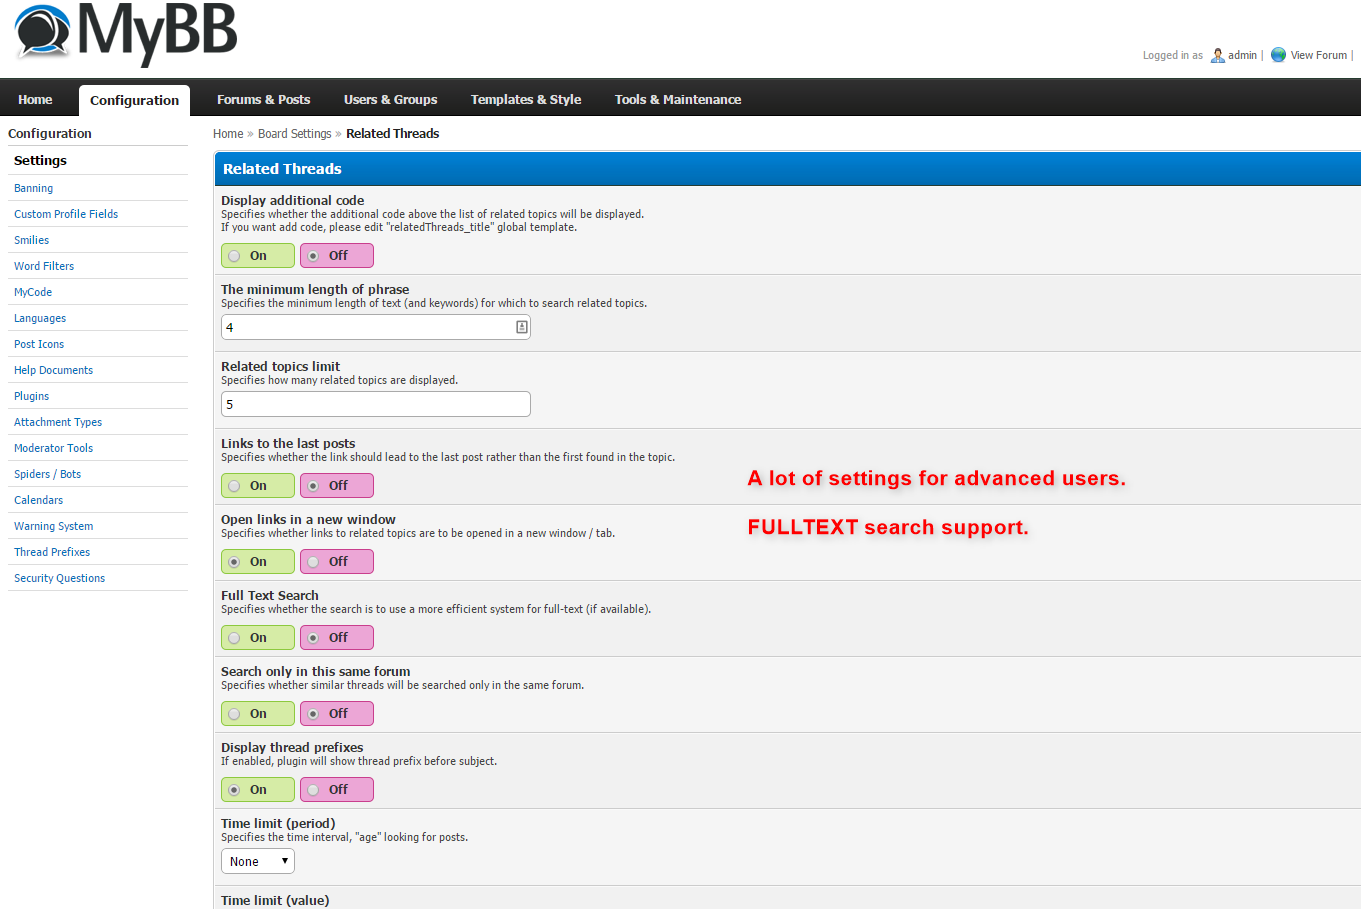Open Security Questions in the sidebar
This screenshot has width=1361, height=909.
[x=59, y=578]
